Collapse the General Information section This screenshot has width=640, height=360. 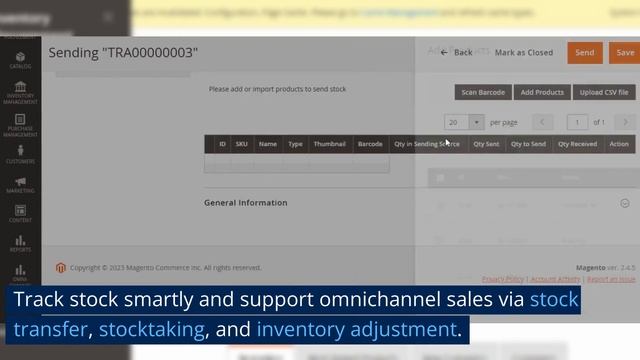624,203
